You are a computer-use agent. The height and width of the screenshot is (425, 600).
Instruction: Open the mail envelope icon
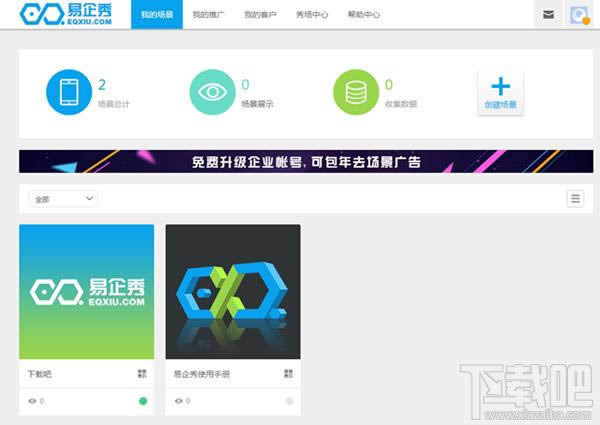coord(549,15)
